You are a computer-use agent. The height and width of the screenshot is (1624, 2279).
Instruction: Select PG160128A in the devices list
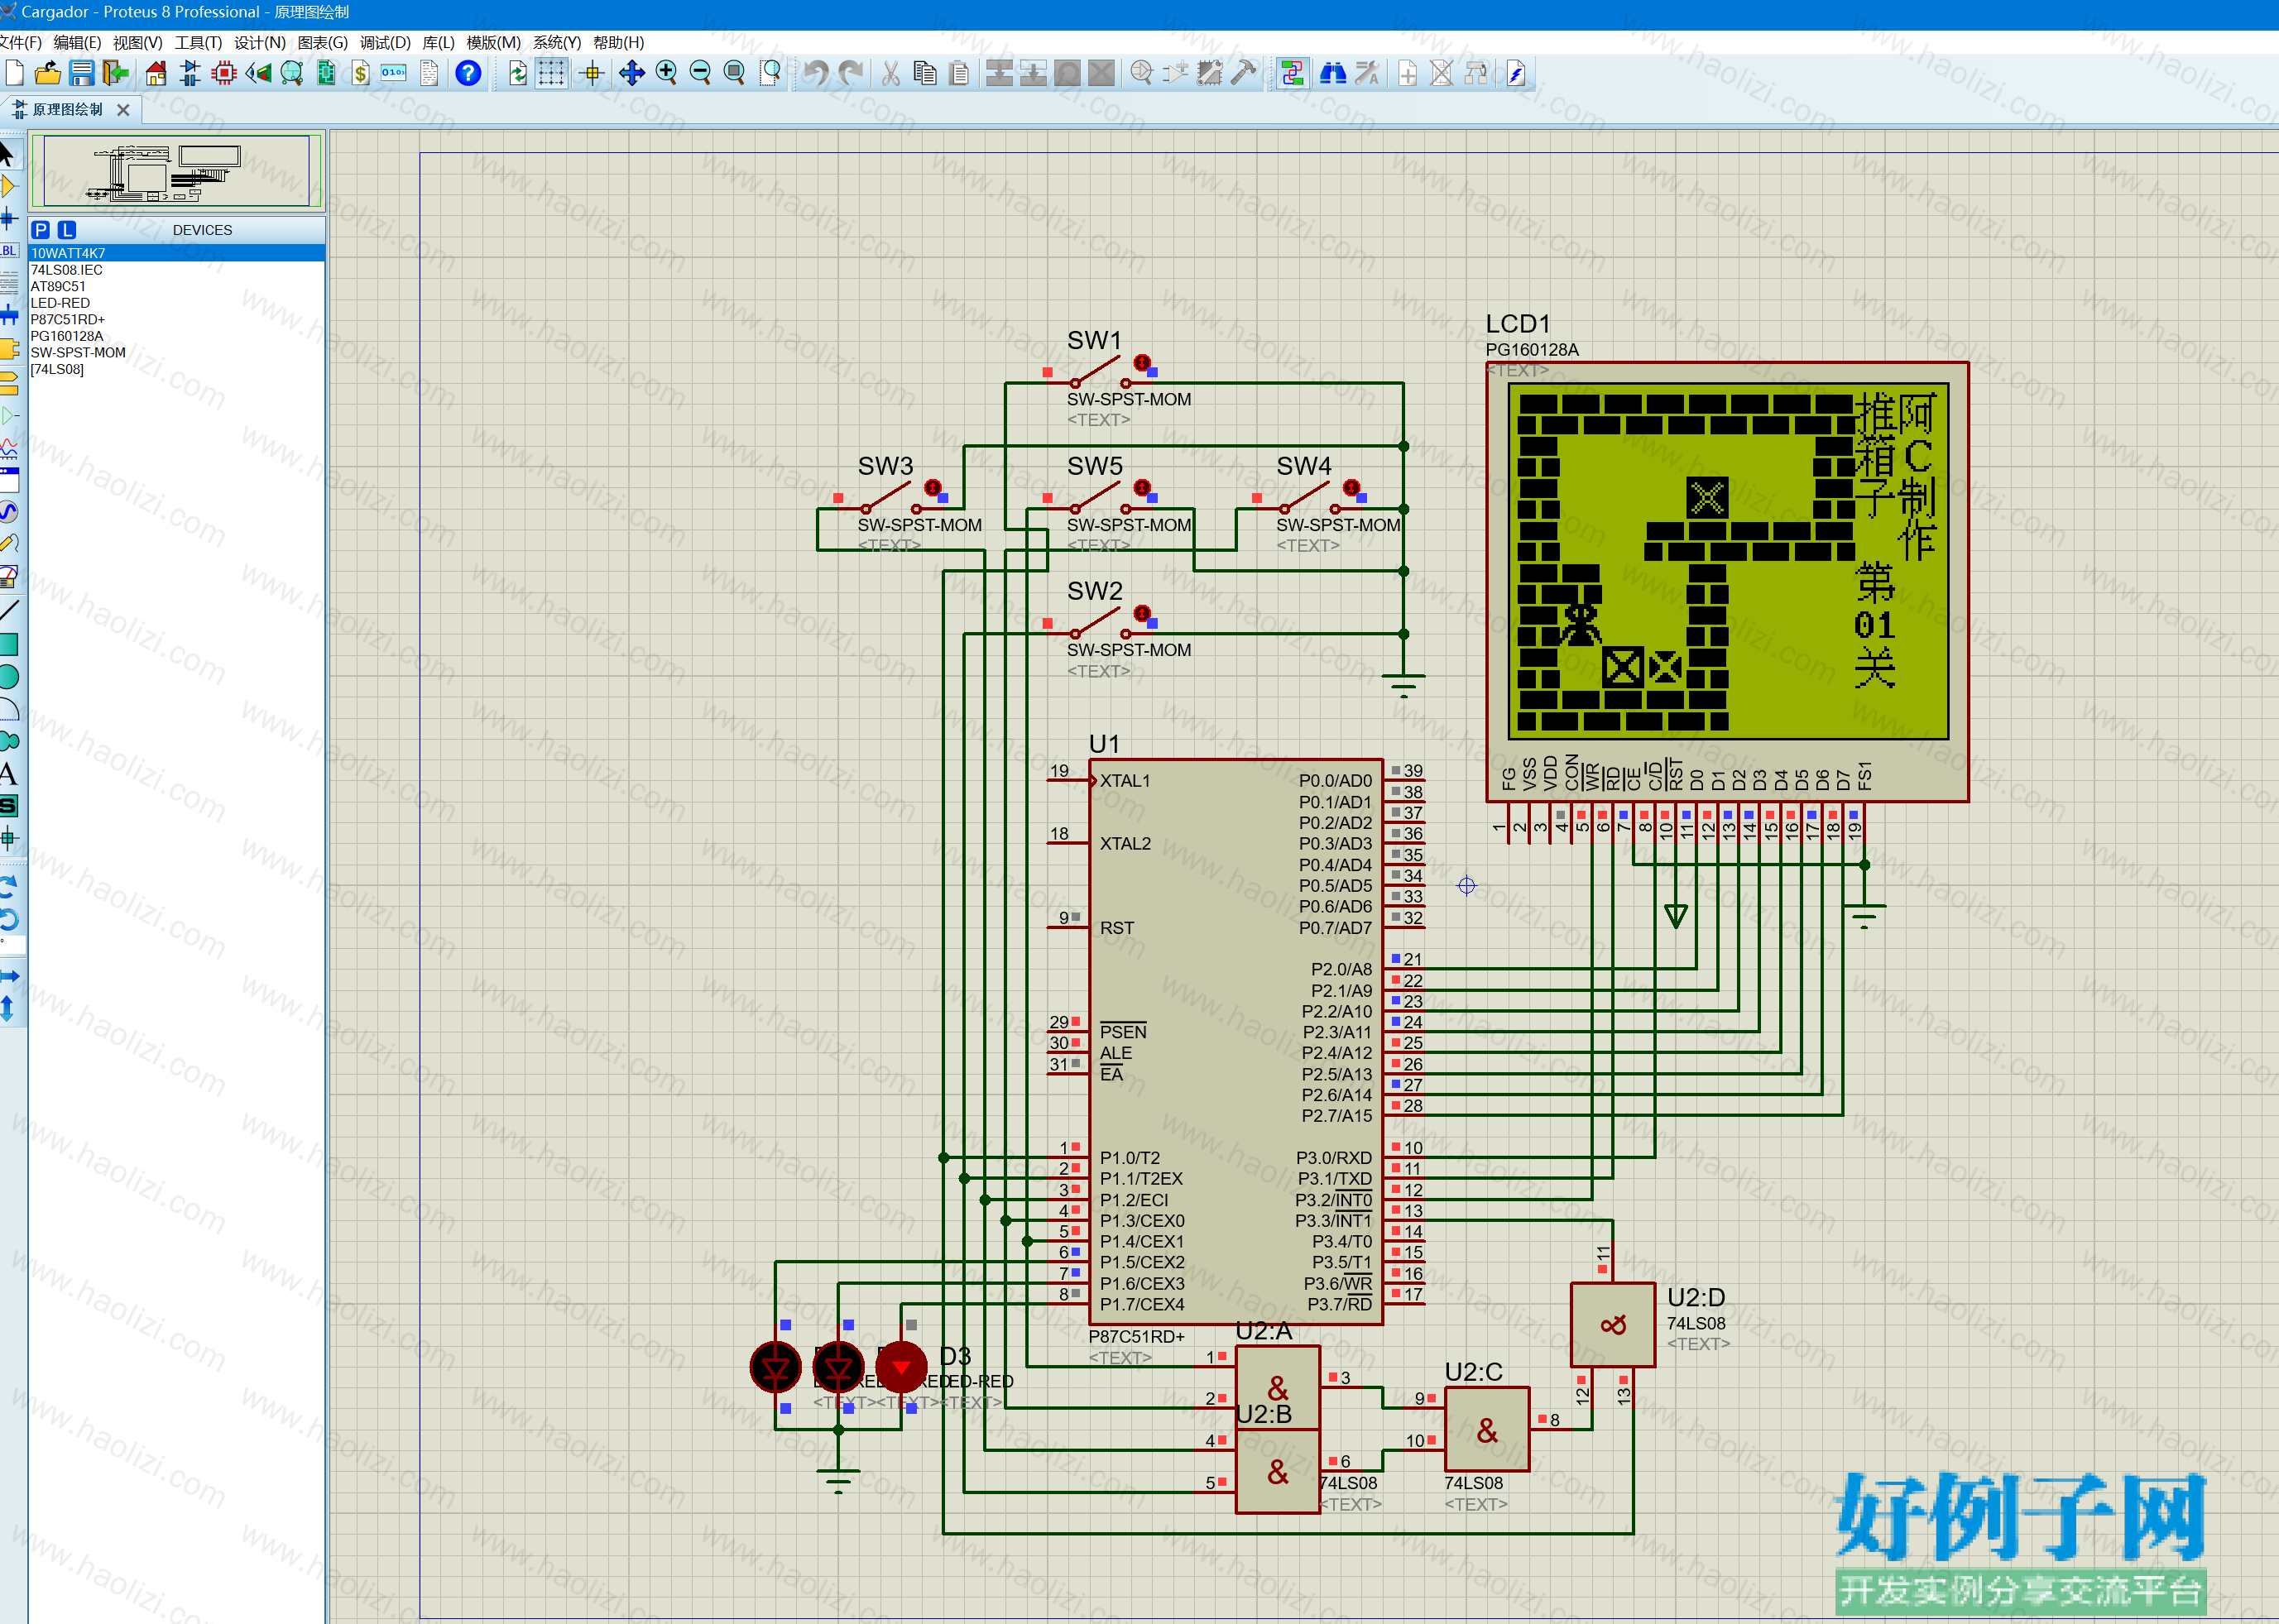[x=67, y=336]
